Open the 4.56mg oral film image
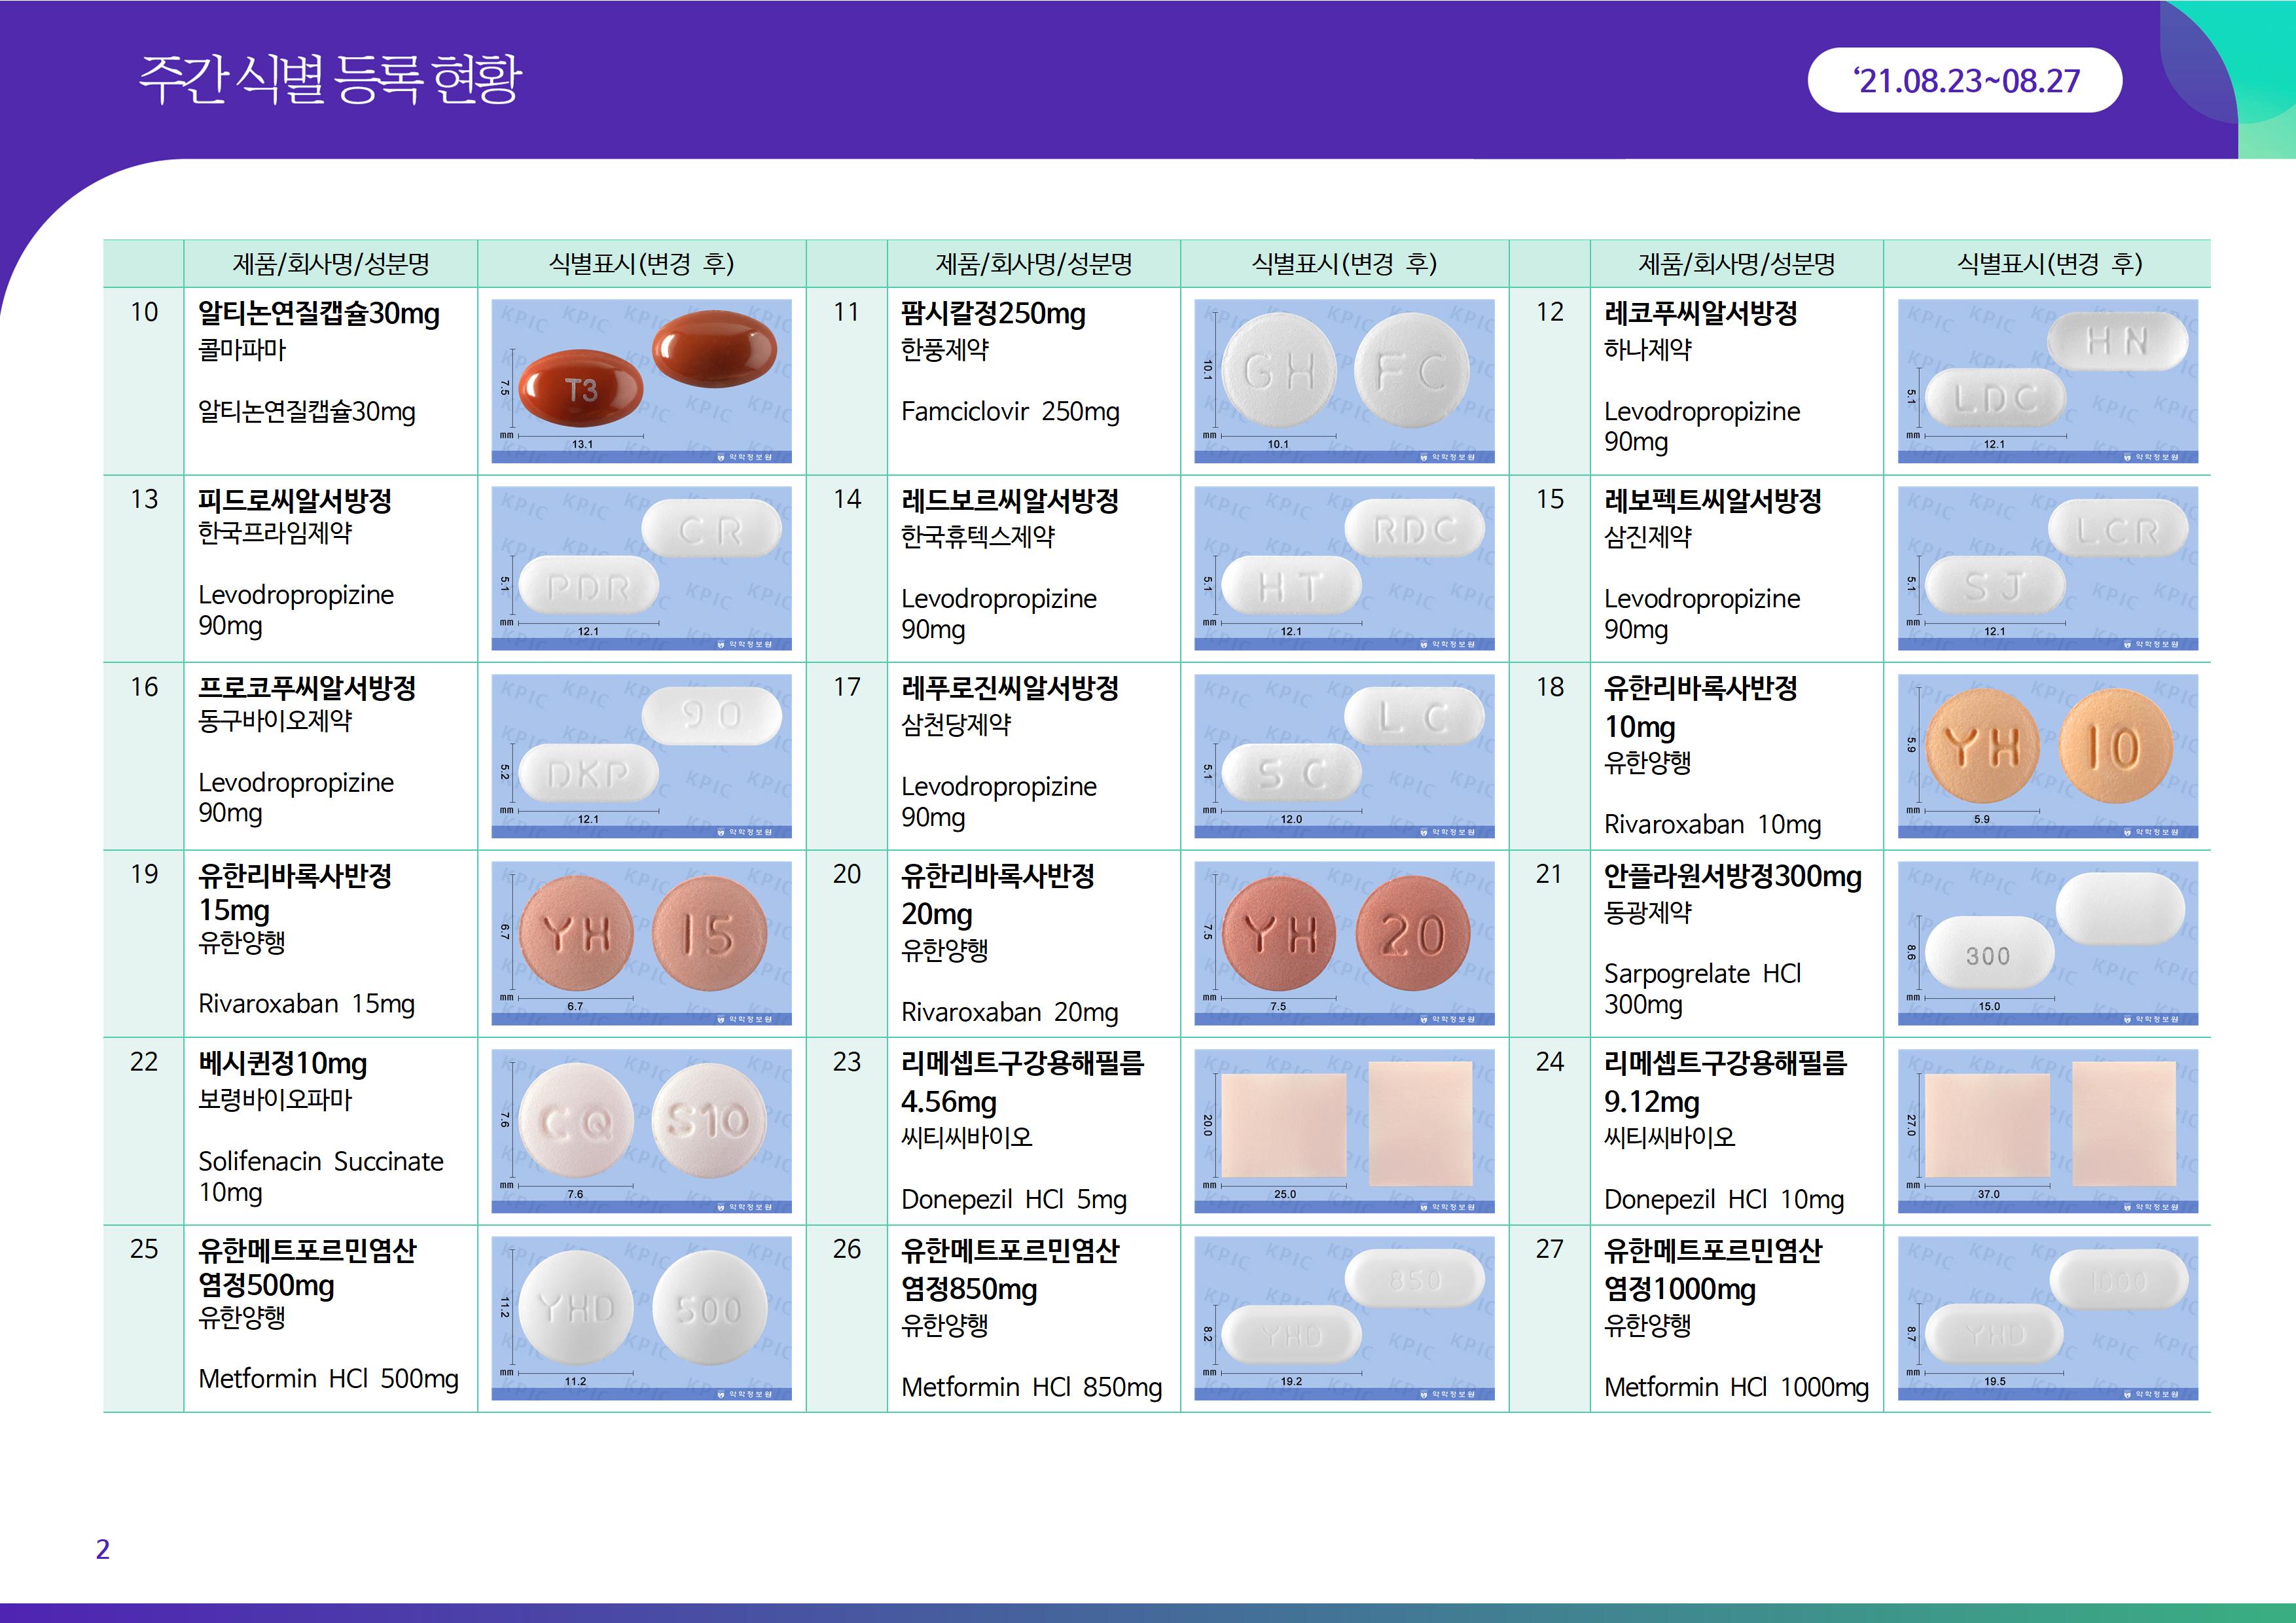 coord(1344,1130)
